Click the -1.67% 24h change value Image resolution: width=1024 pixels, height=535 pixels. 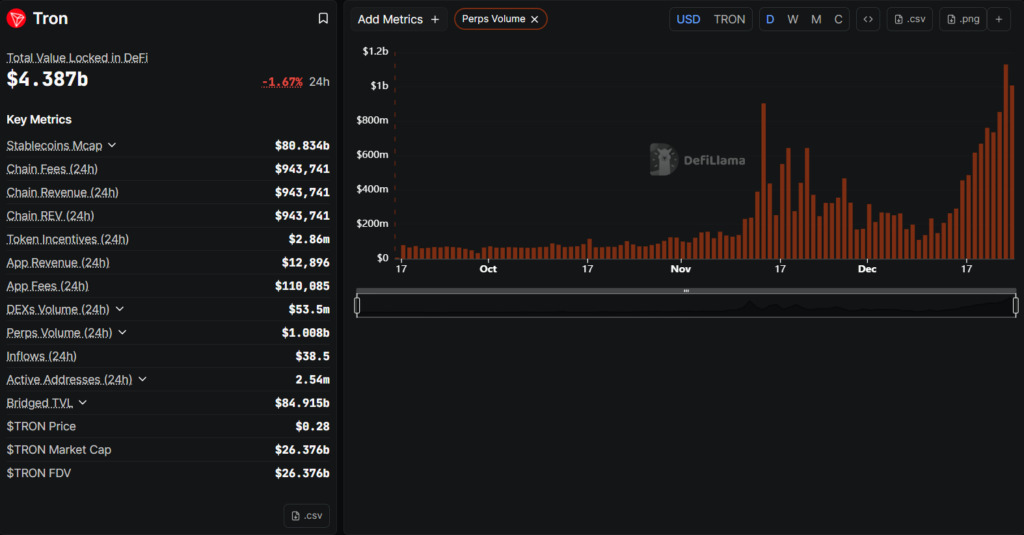click(x=282, y=82)
